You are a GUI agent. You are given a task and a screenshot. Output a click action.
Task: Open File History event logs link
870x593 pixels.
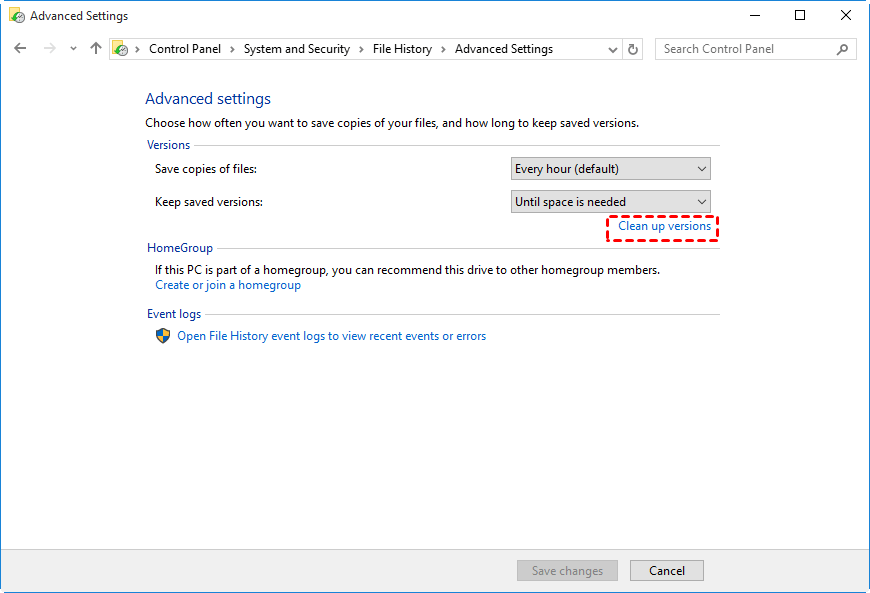(x=331, y=336)
